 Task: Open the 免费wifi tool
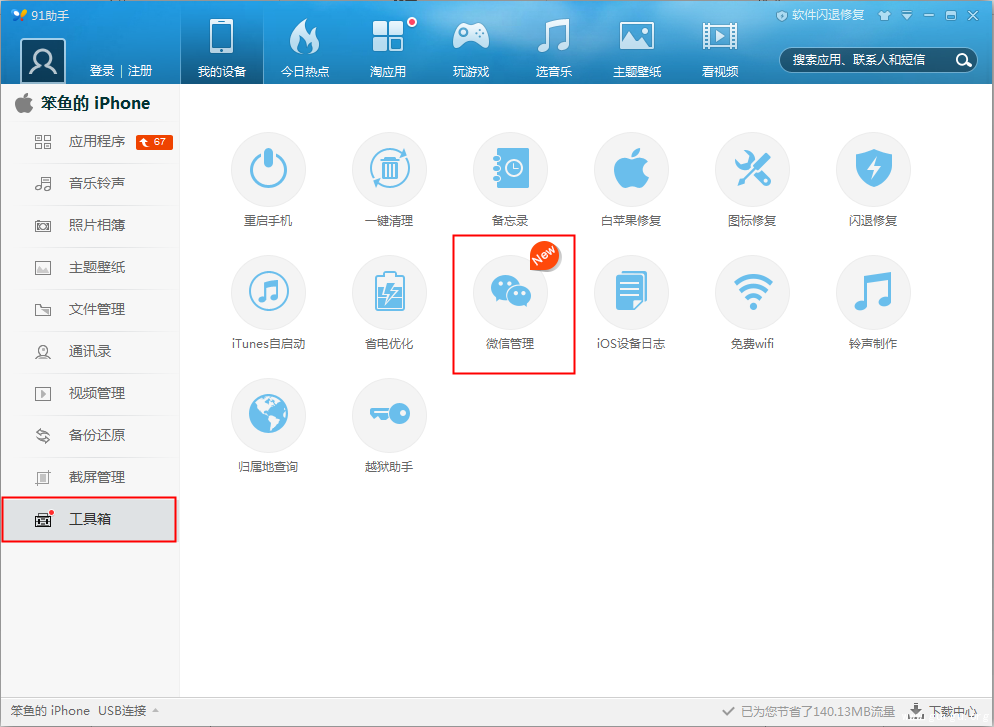coord(752,292)
